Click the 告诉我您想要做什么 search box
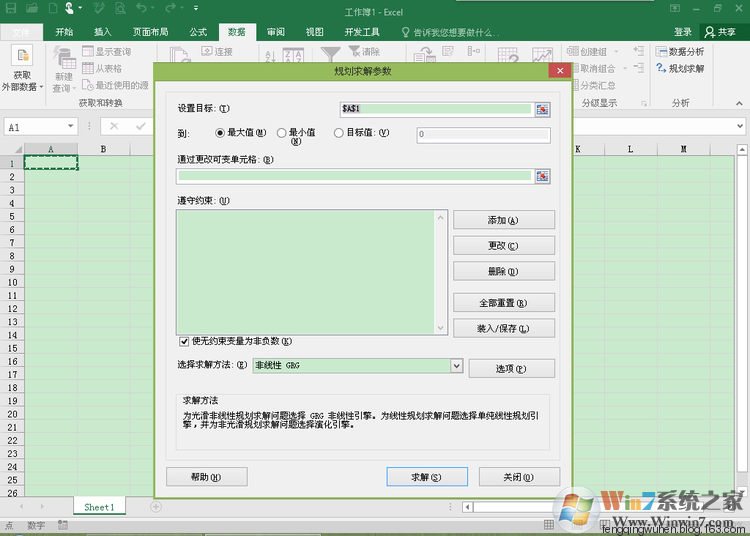Viewport: 750px width, 536px height. (x=450, y=32)
